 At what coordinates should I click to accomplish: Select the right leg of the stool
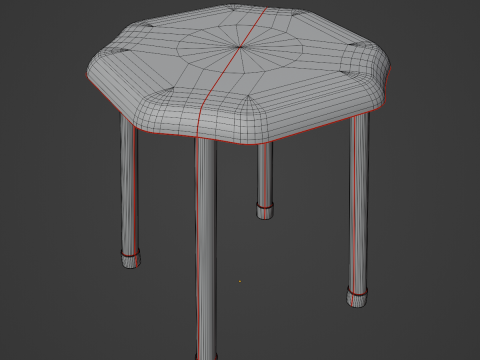point(359,209)
